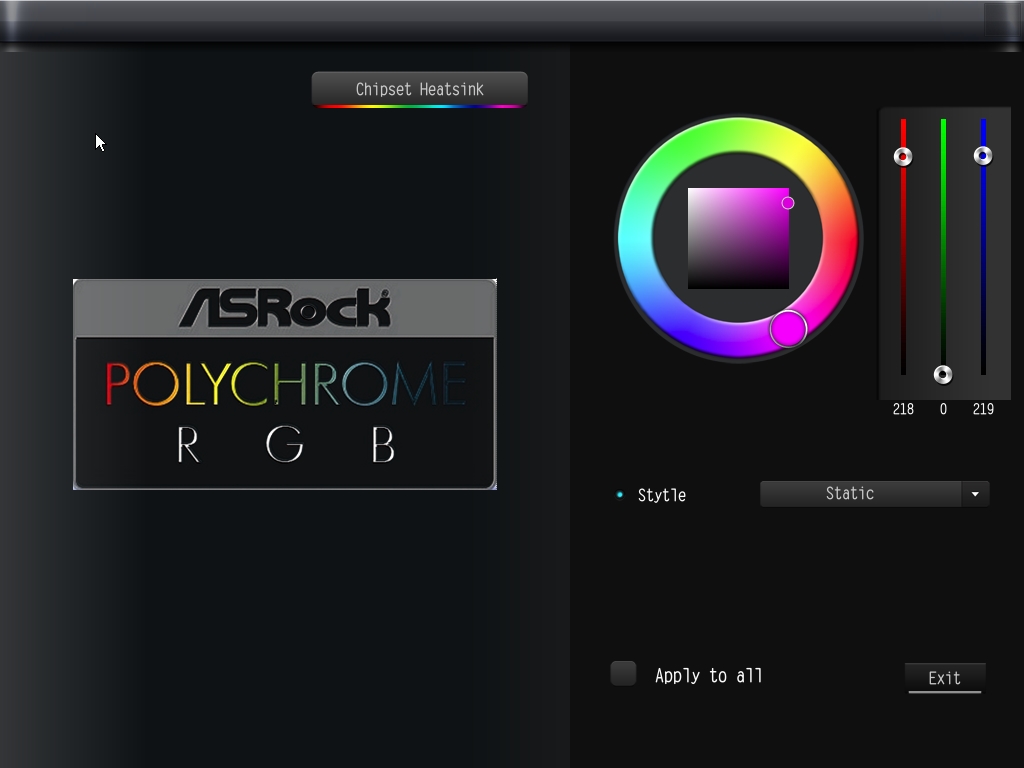Image resolution: width=1024 pixels, height=768 pixels.
Task: Click the Apply to all label
Action: click(709, 675)
